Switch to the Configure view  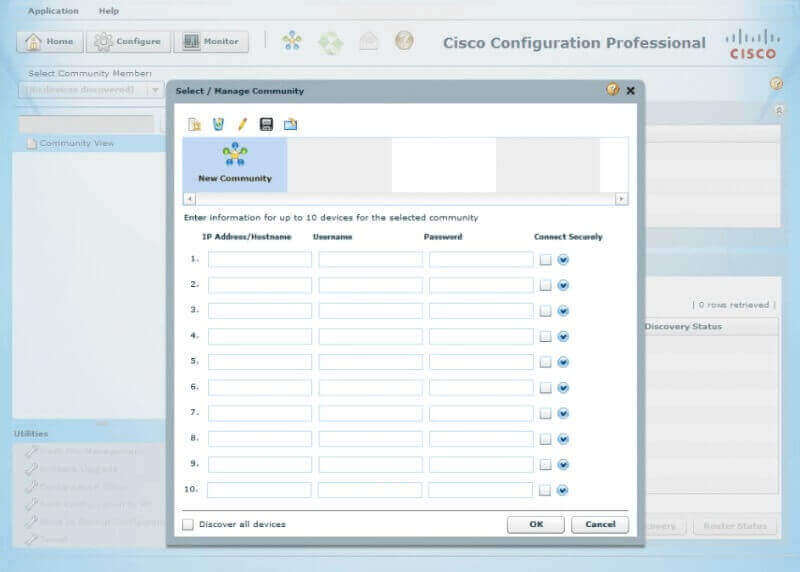click(x=129, y=41)
